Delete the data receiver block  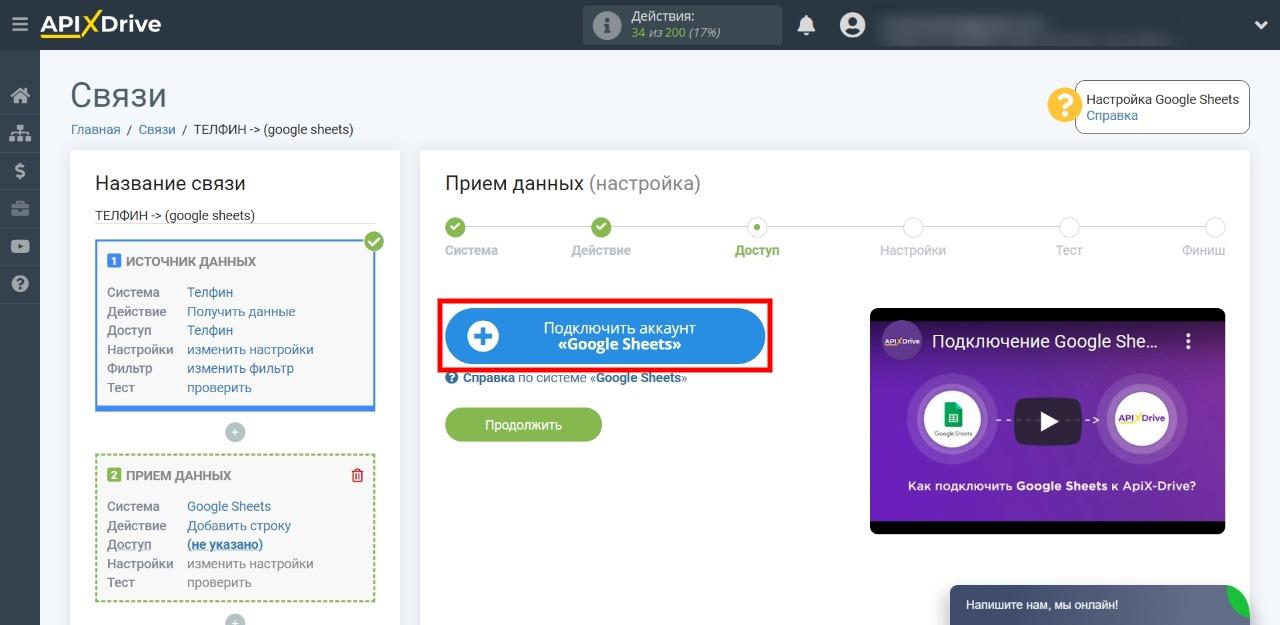click(x=357, y=475)
